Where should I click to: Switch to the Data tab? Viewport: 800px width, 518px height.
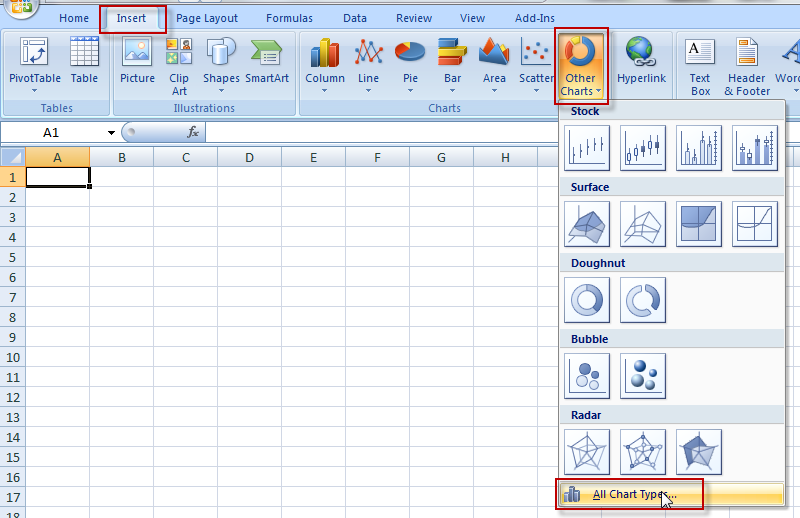tap(355, 18)
